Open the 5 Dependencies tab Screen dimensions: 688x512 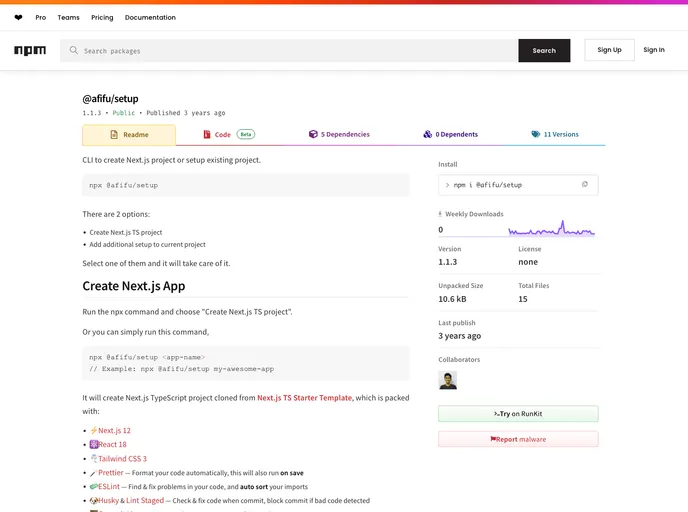[339, 134]
